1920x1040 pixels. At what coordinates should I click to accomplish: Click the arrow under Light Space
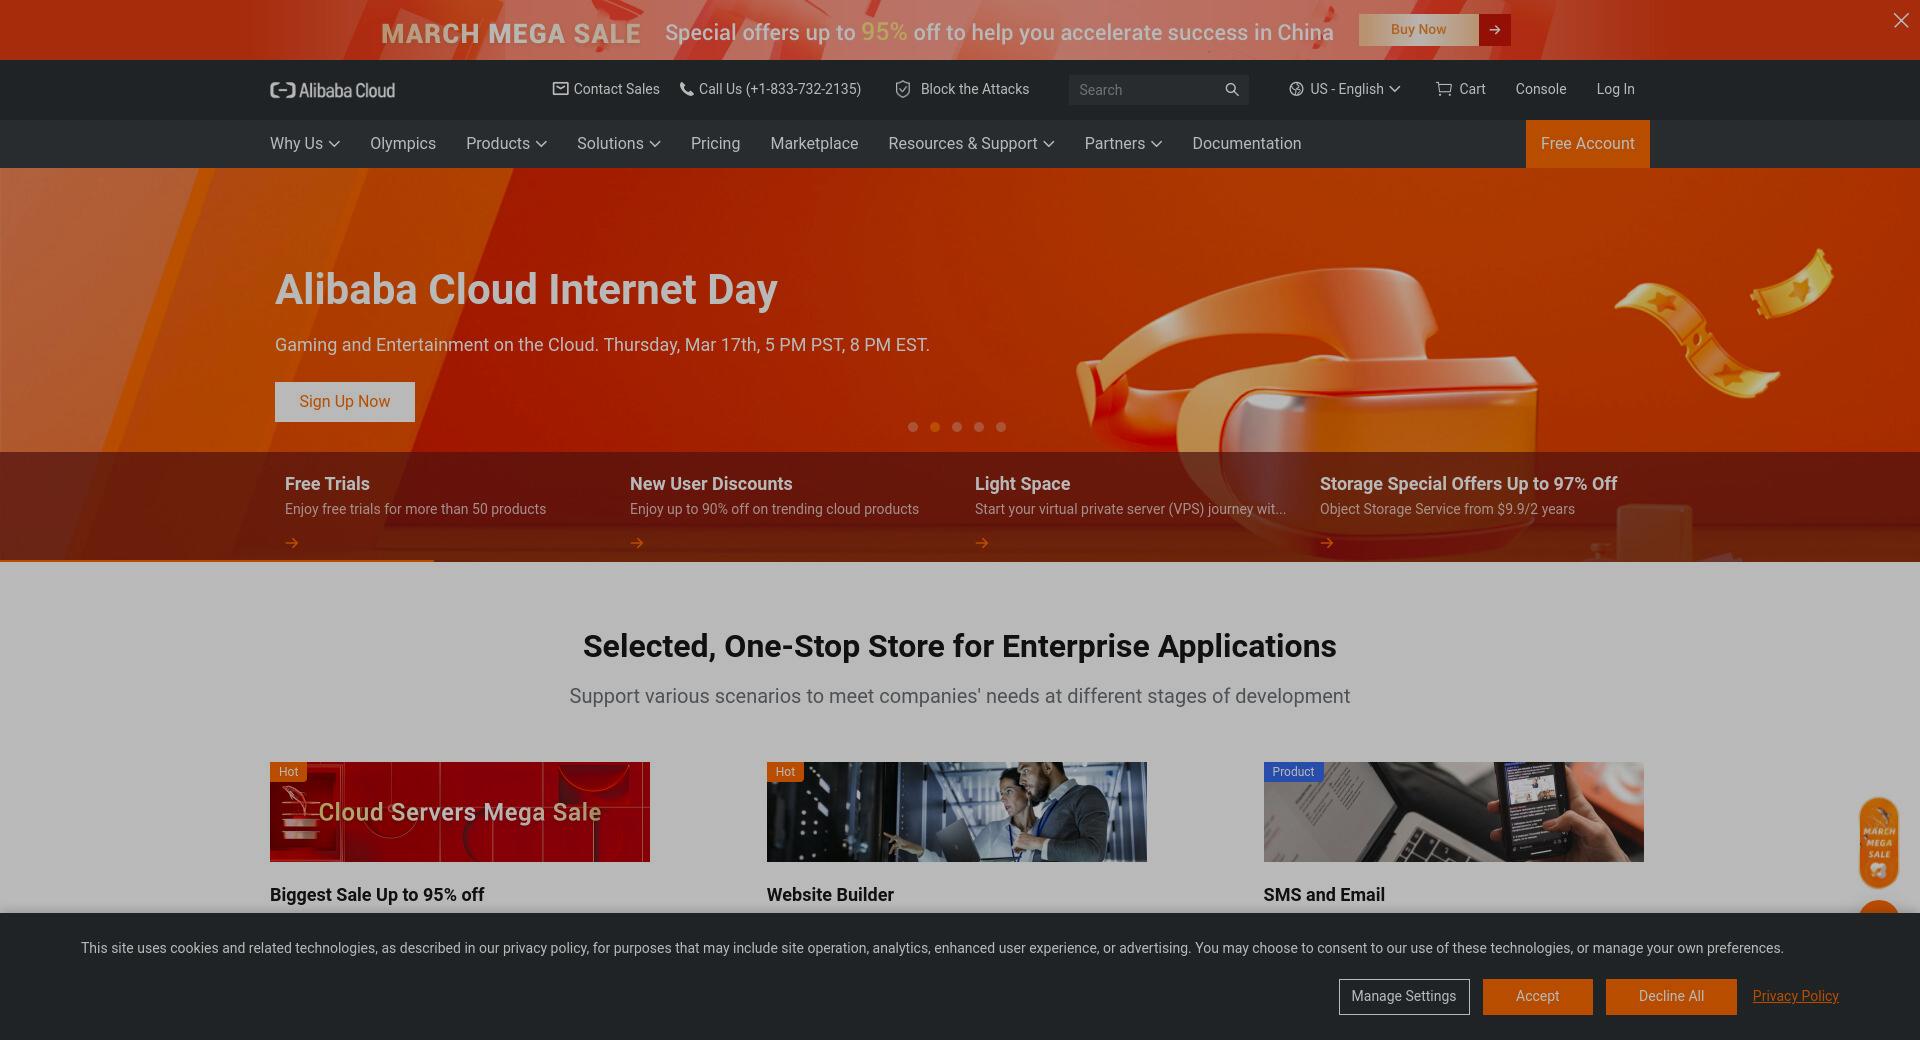point(982,543)
